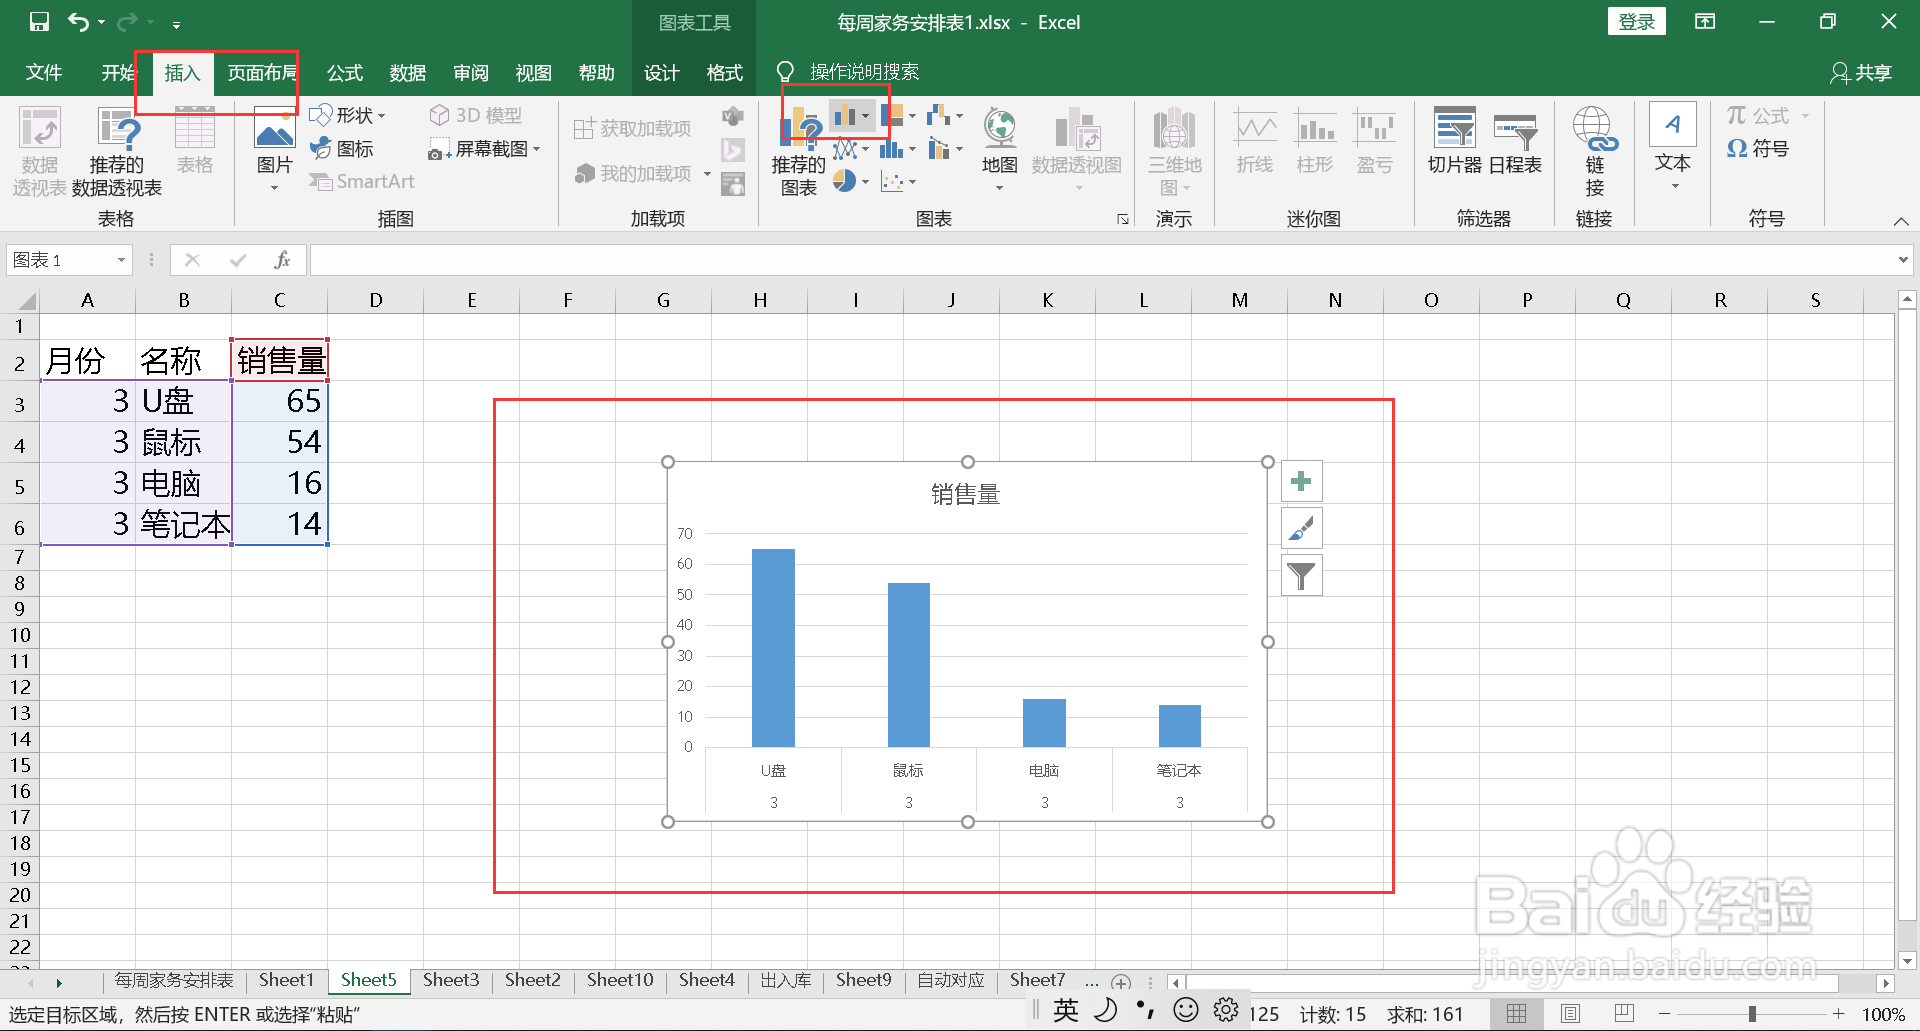Insert SmartArt graphic
Viewport: 1920px width, 1031px height.
pos(362,181)
